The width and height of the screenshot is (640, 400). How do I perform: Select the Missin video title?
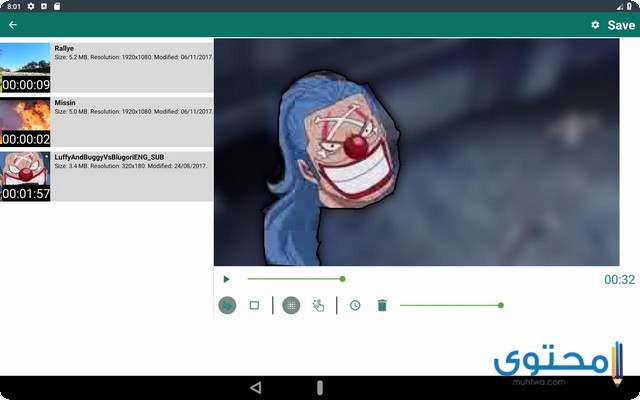click(x=65, y=103)
